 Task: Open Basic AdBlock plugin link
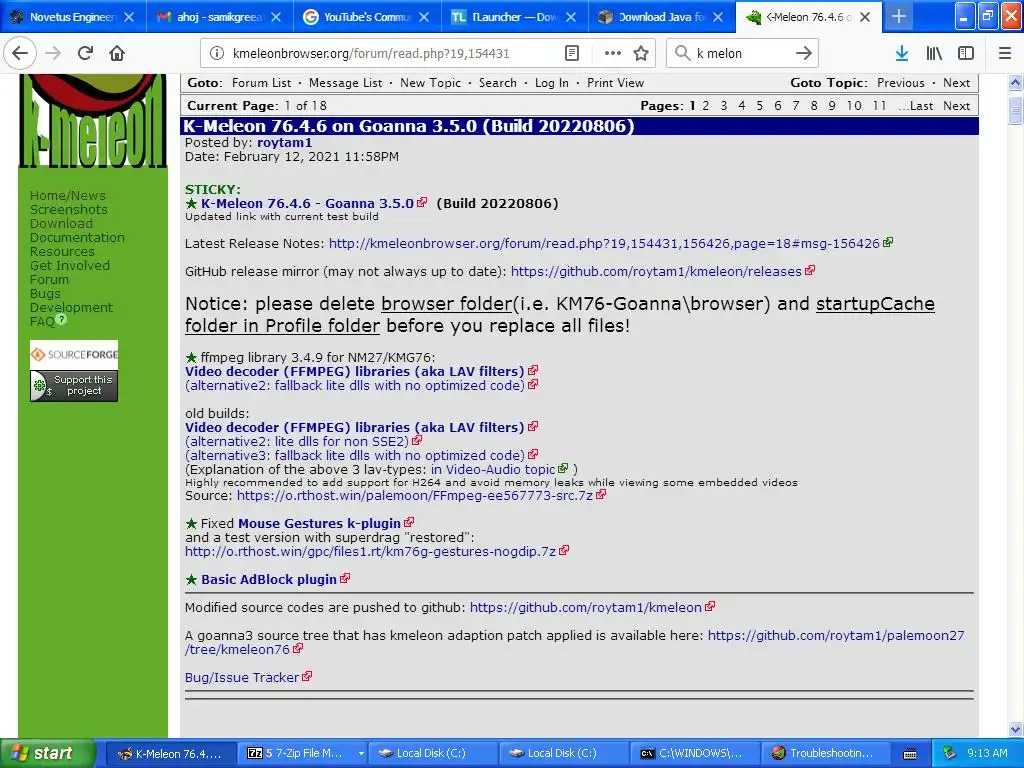tap(269, 580)
